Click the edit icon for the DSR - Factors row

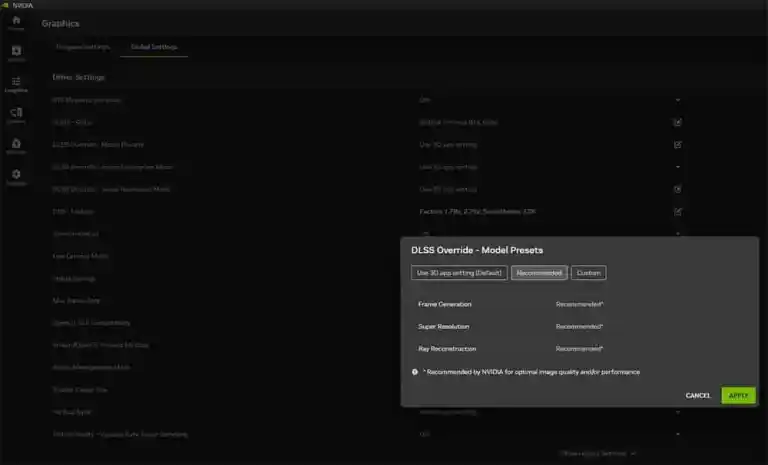coord(677,211)
